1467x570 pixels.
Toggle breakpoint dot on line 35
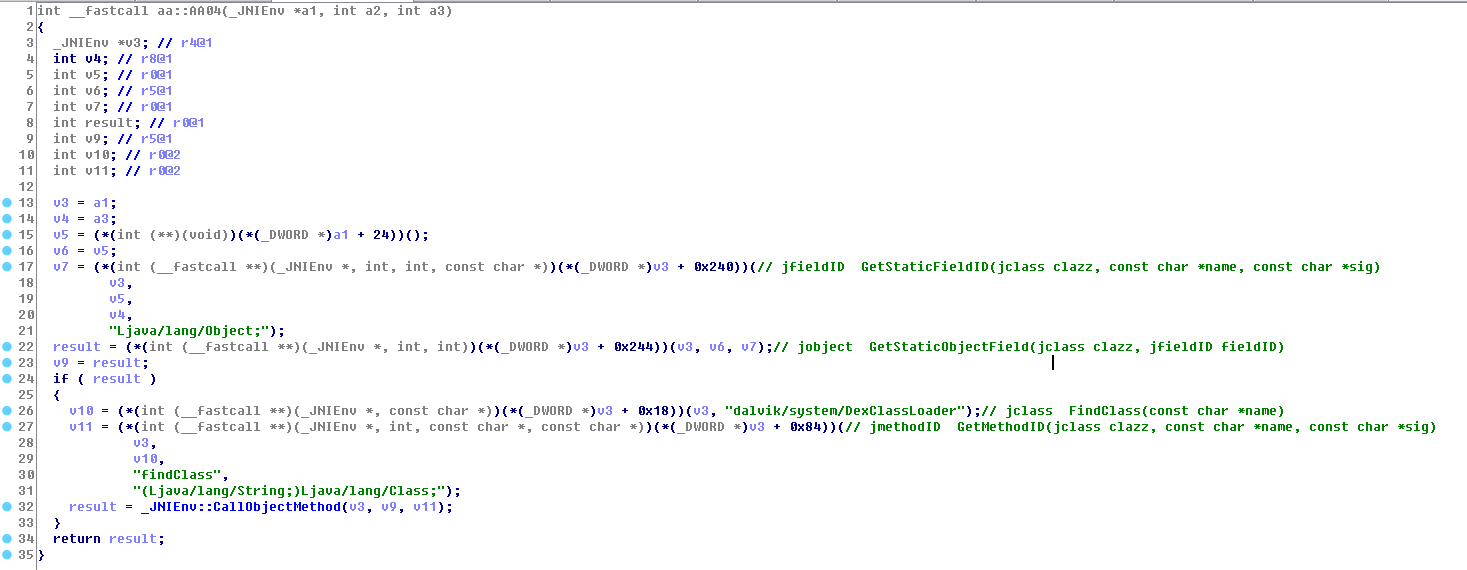click(7, 555)
